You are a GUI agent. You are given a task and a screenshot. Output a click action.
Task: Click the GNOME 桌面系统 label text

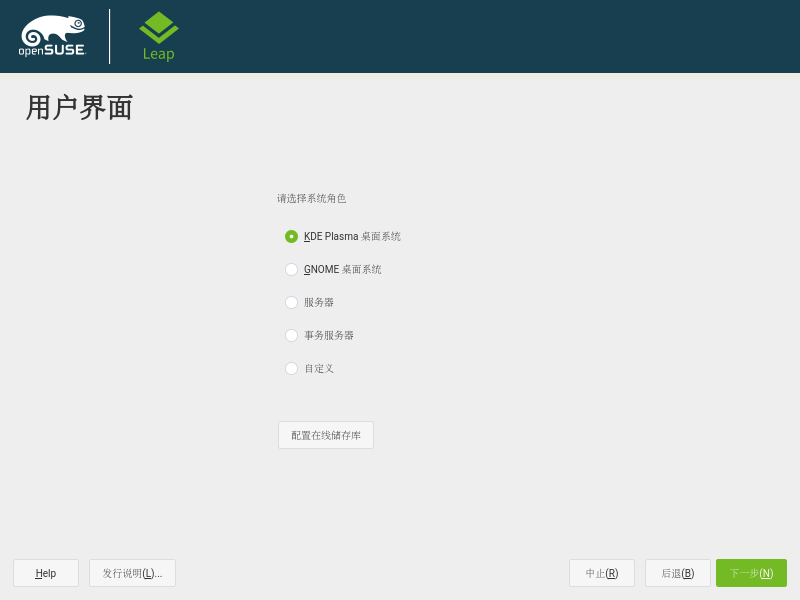342,270
